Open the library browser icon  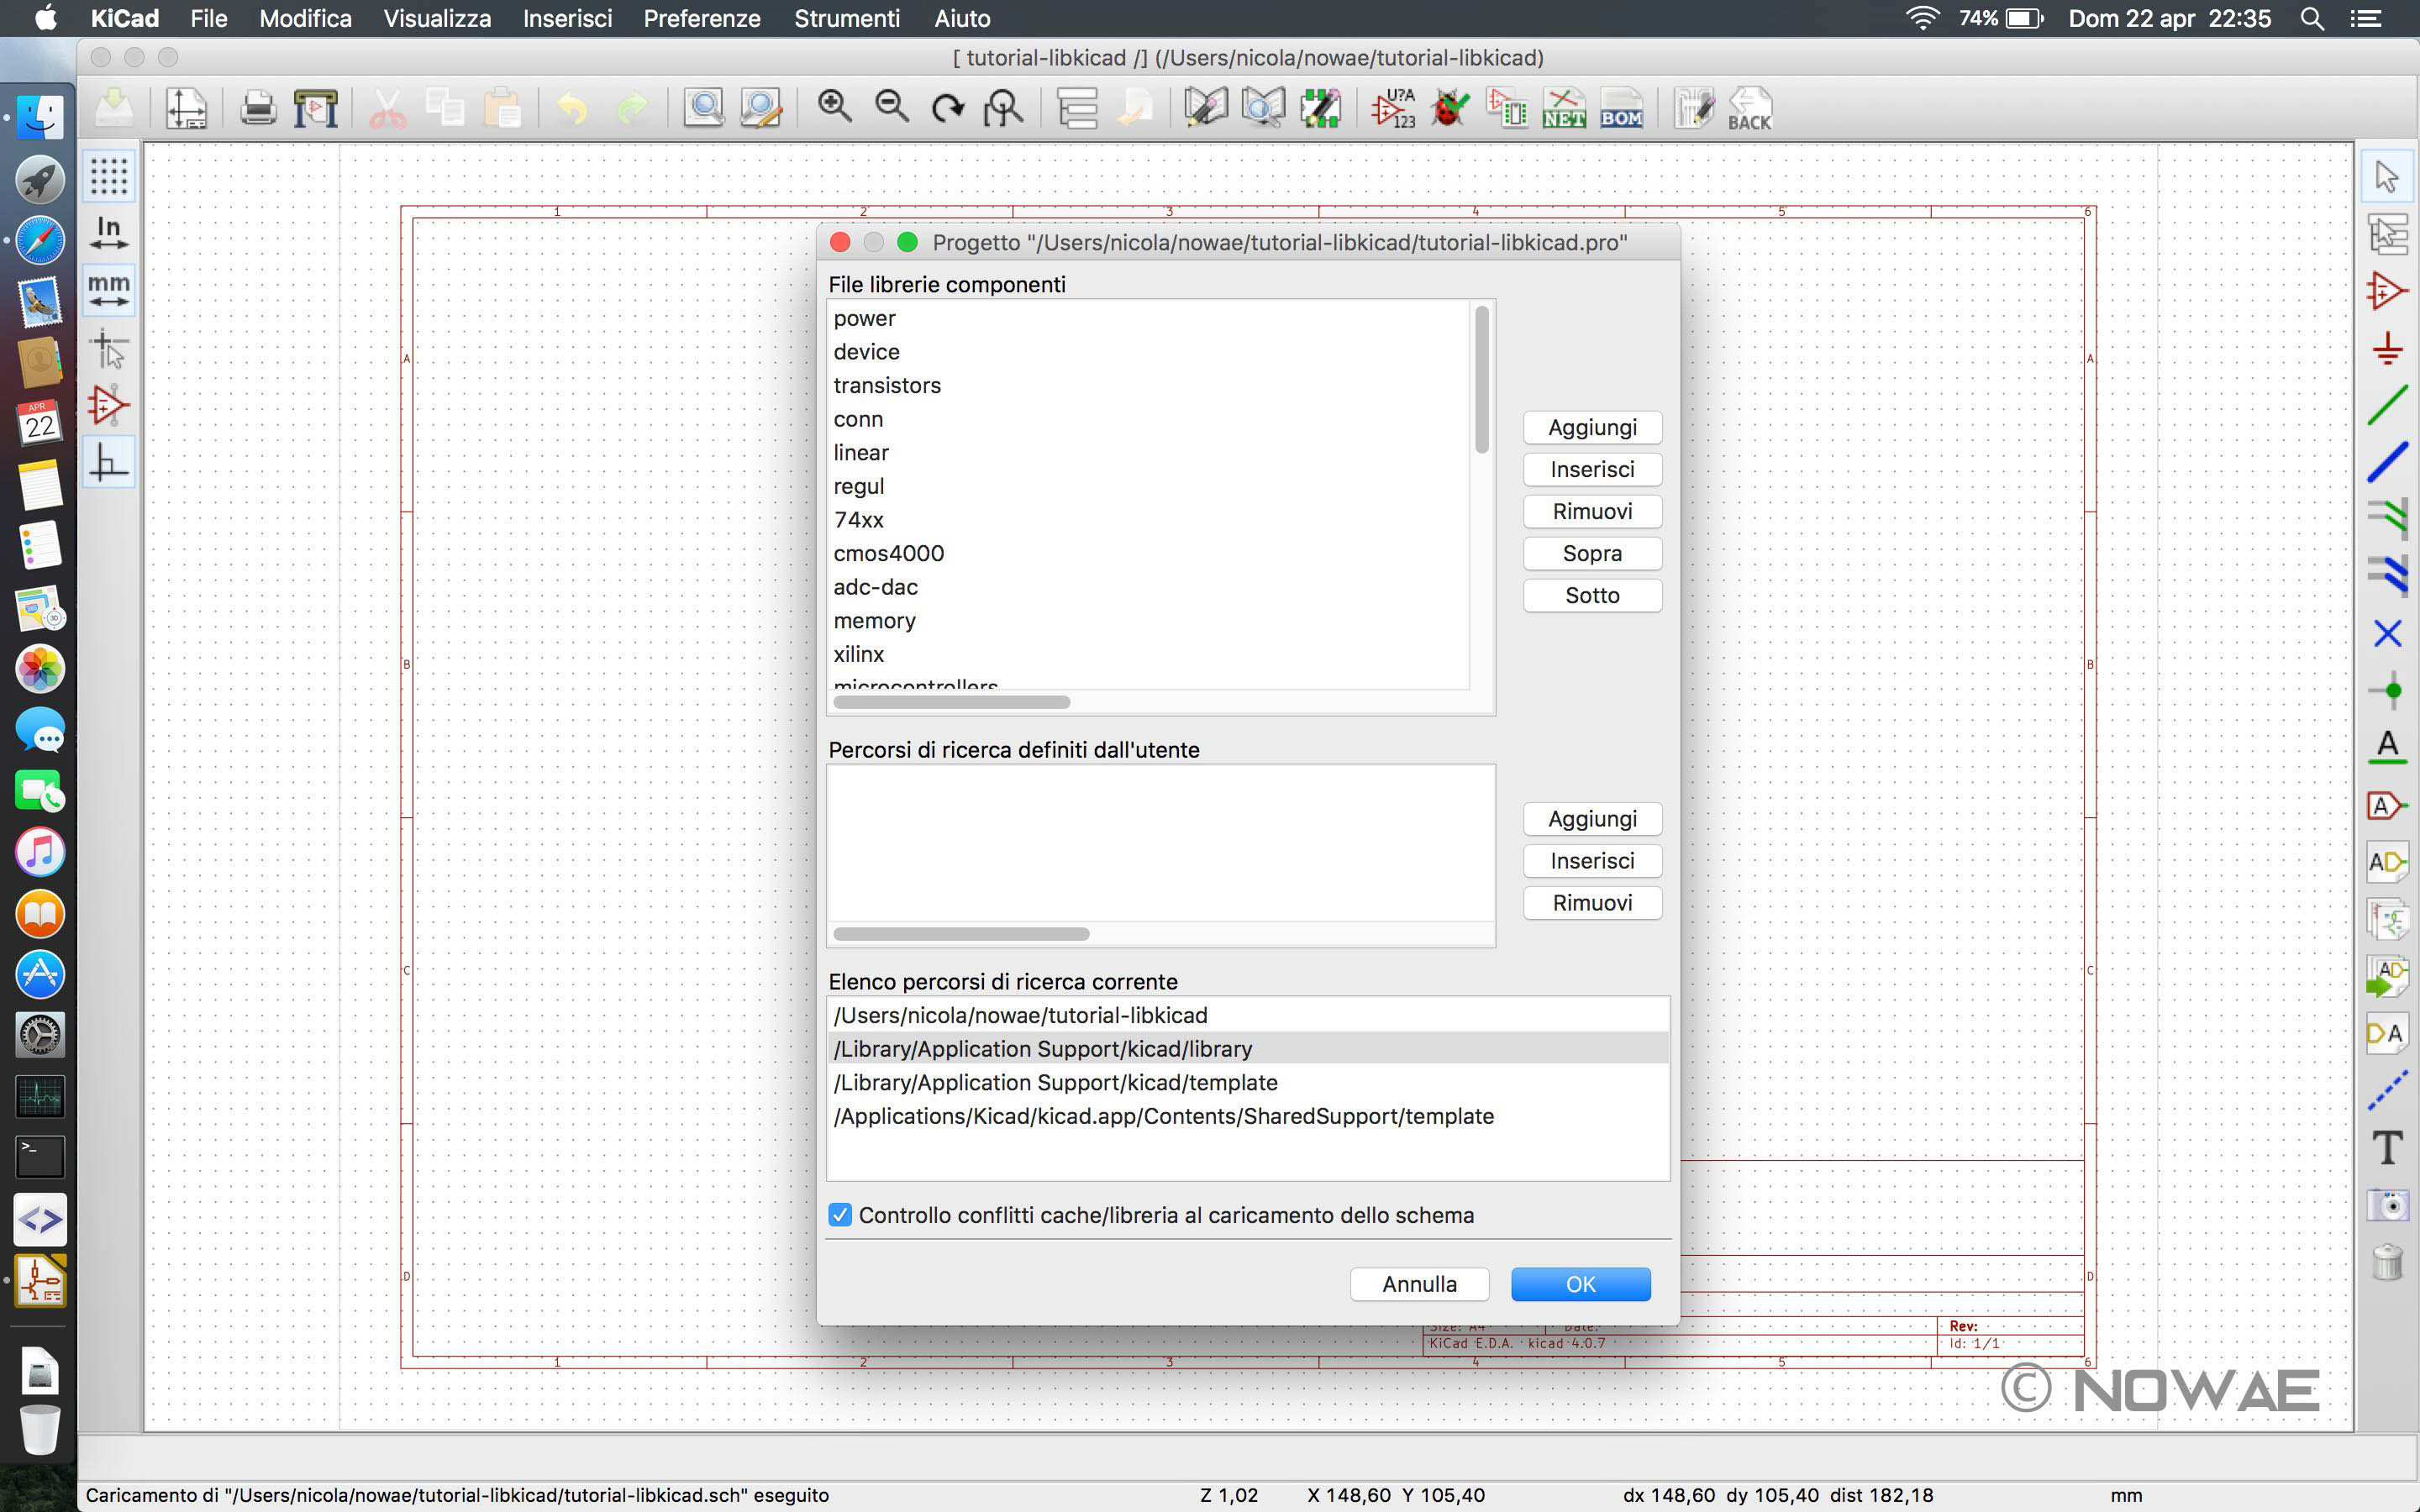click(x=1263, y=108)
